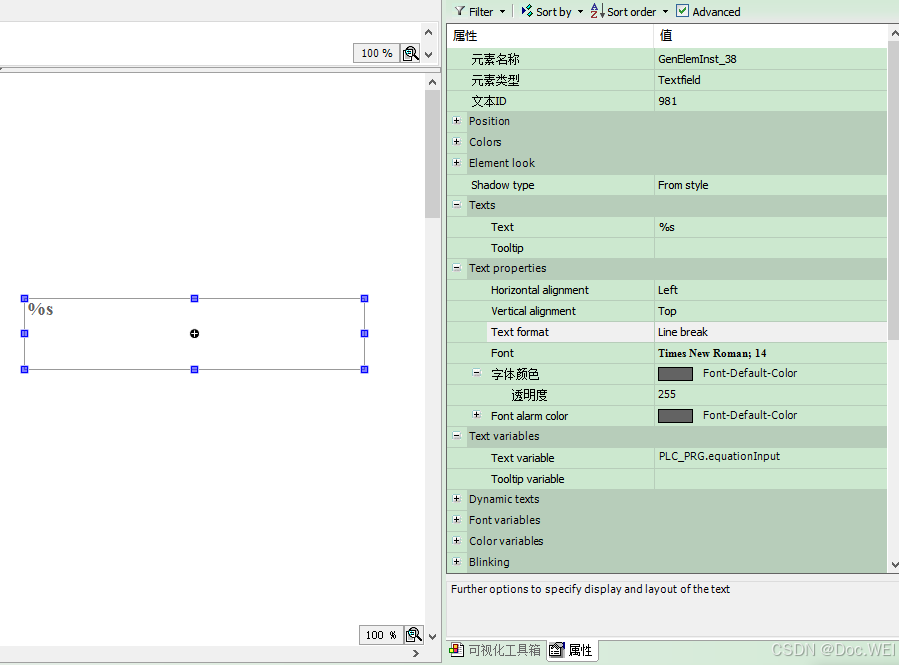Viewport: 899px width, 665px height.
Task: Select Horizontal alignment value Left
Action: [x=770, y=290]
